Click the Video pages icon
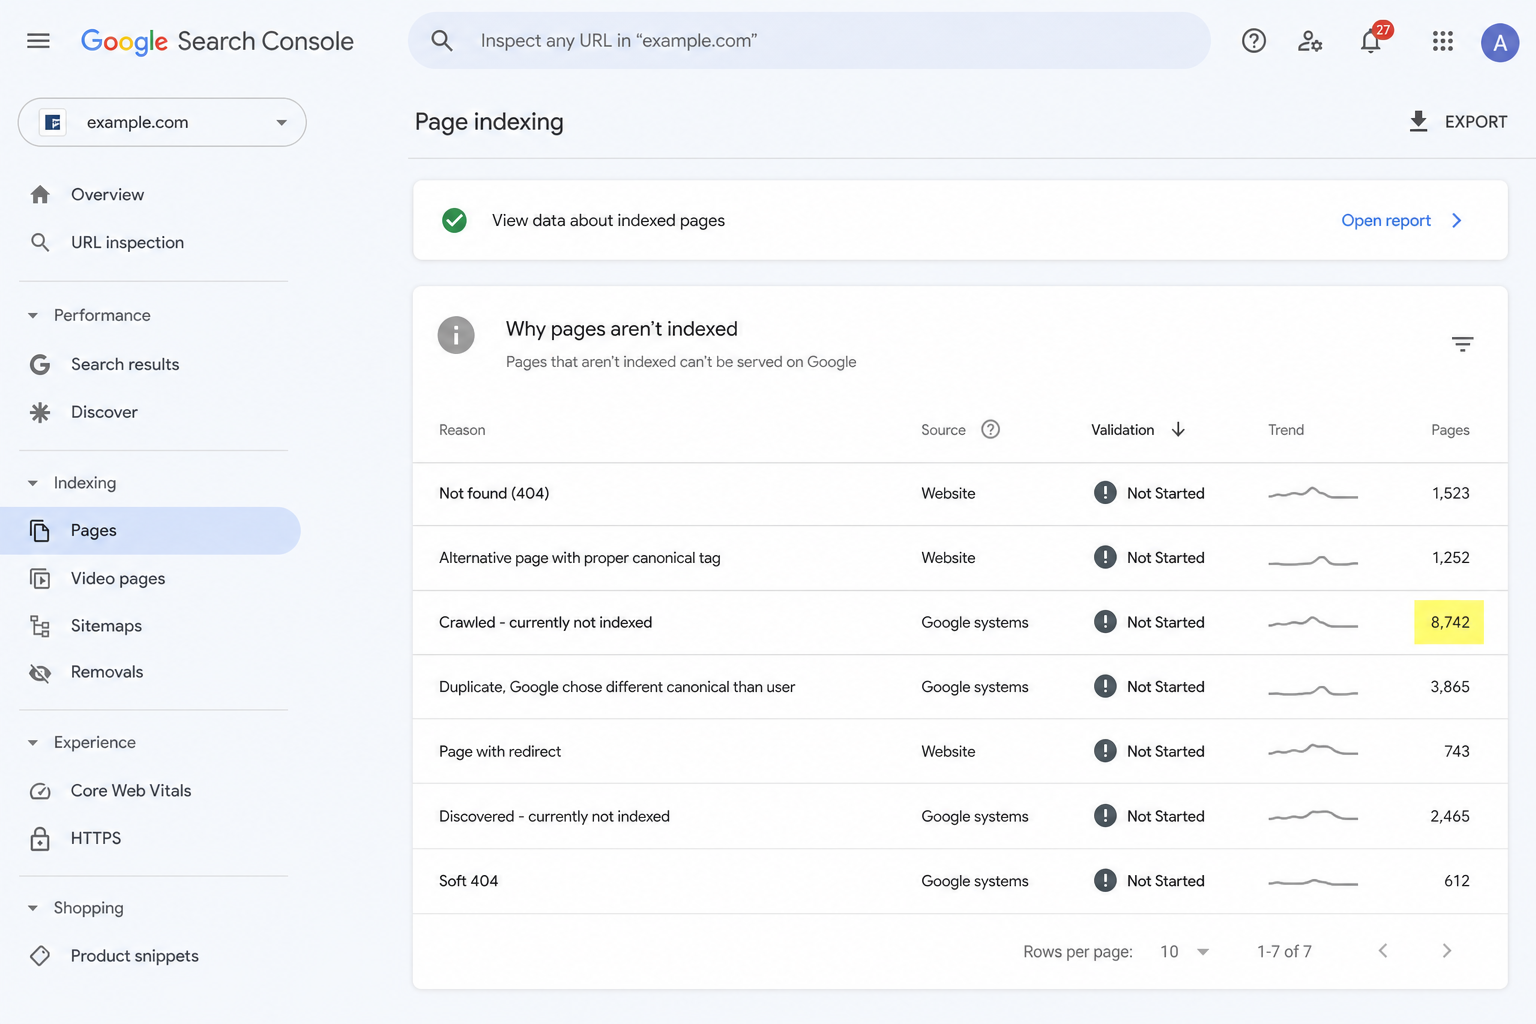1536x1024 pixels. (x=40, y=578)
